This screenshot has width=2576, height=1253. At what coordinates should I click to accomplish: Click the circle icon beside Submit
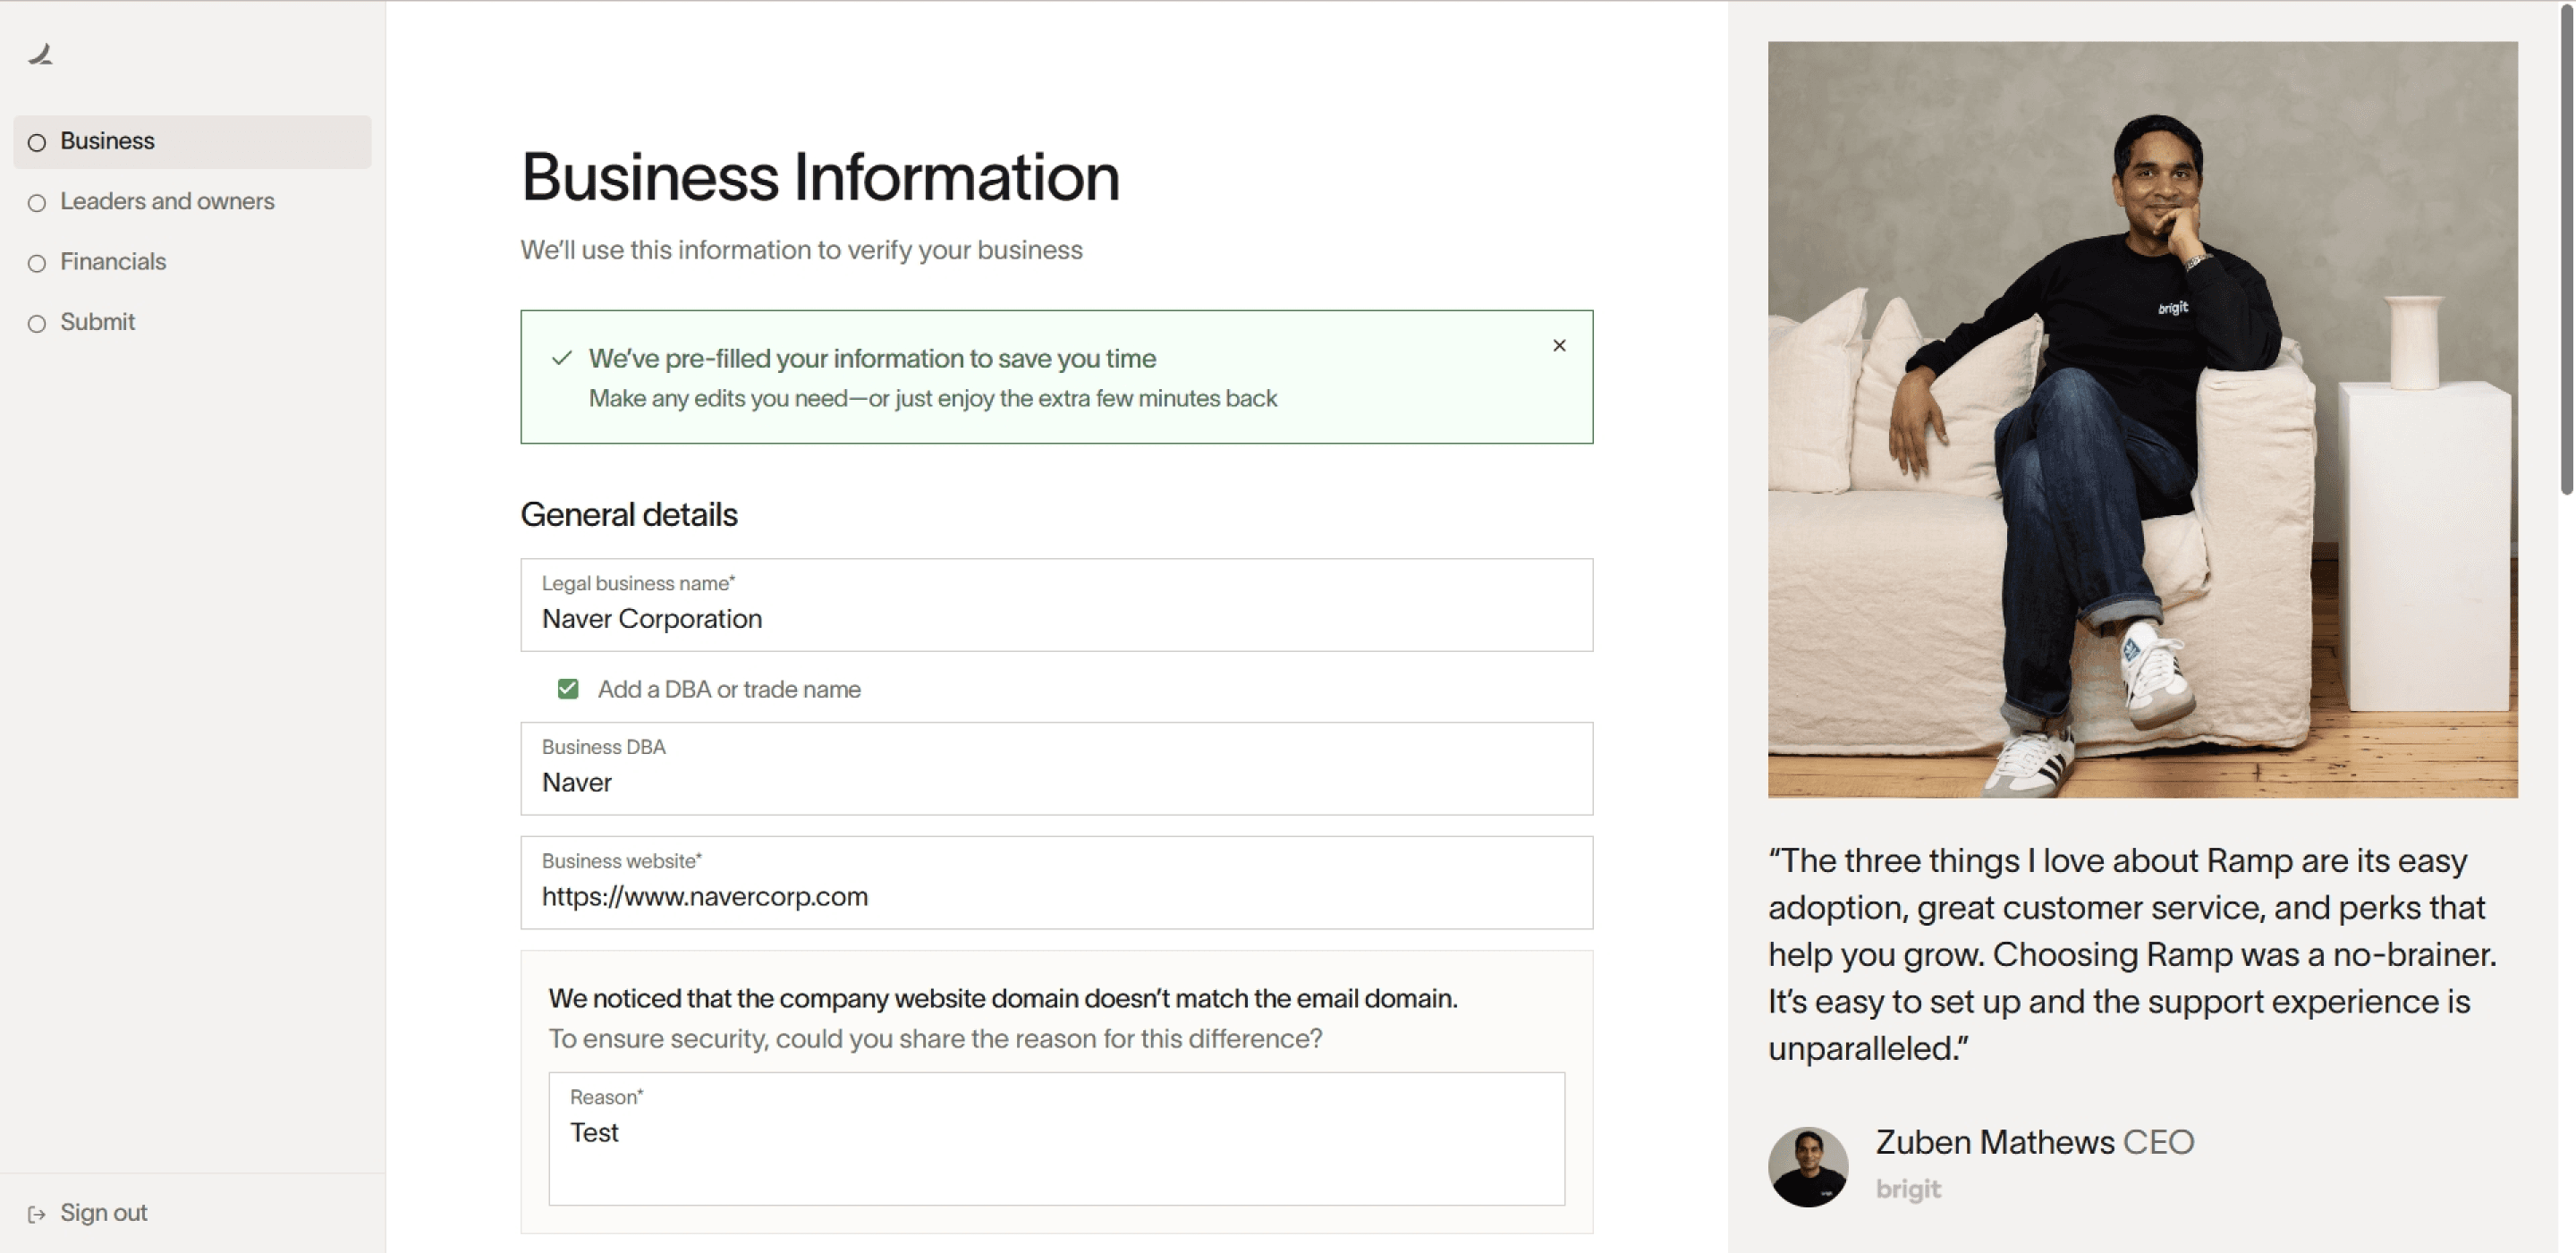(x=37, y=324)
